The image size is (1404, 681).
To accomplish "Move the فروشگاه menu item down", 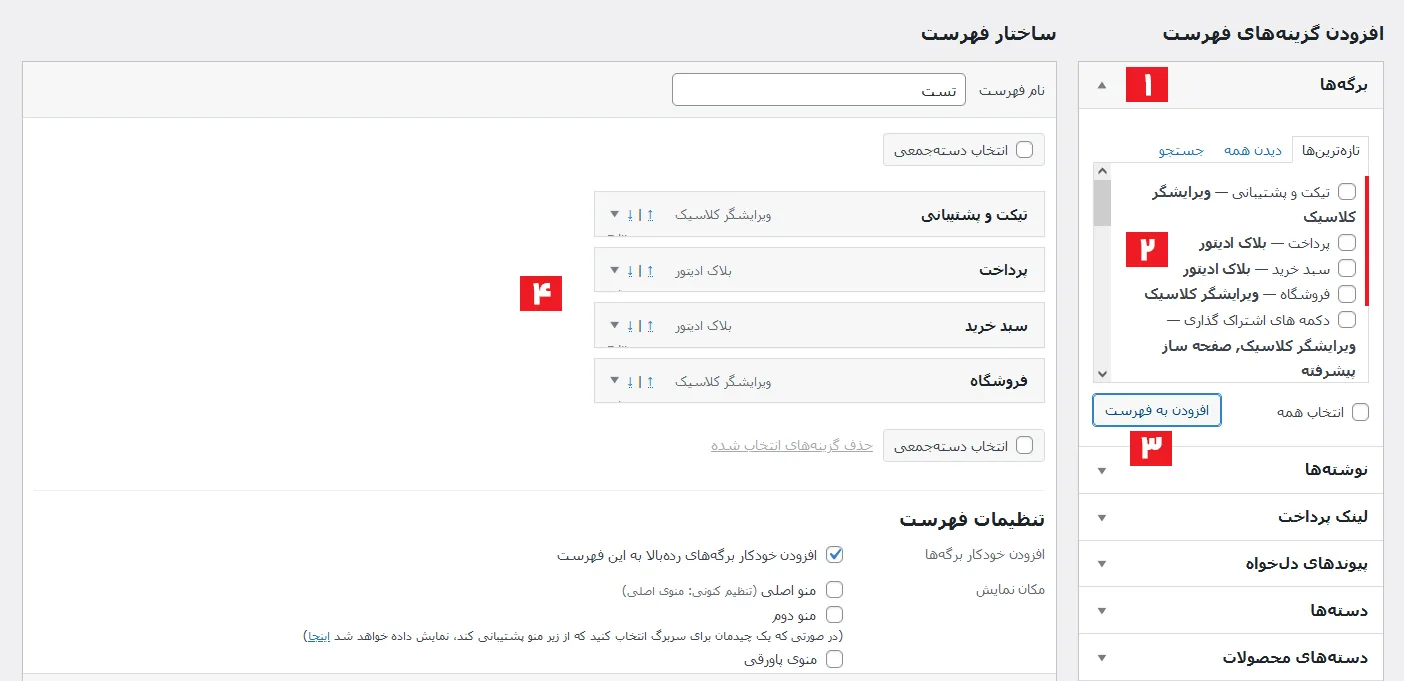I will [x=630, y=381].
